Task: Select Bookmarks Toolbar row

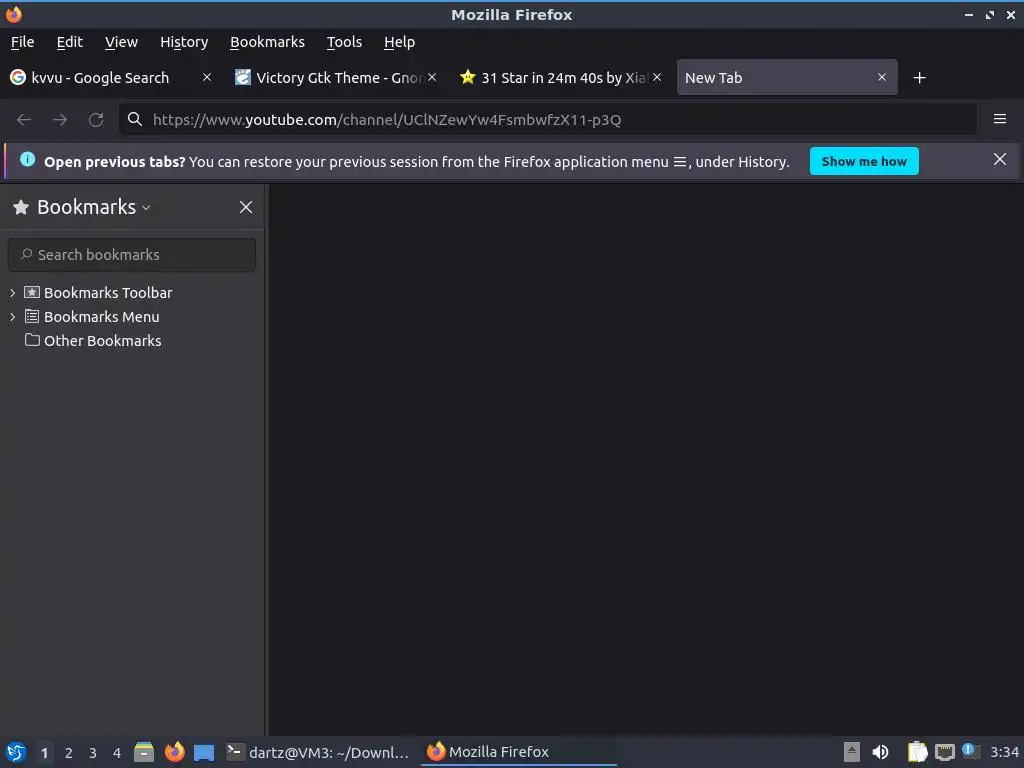Action: coord(132,293)
